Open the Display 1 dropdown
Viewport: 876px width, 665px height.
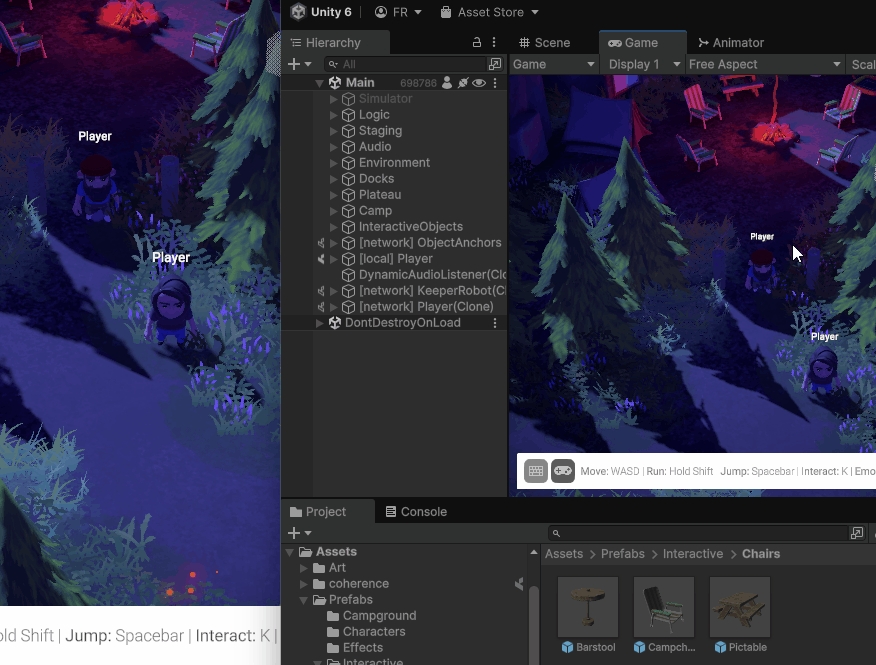pos(644,64)
